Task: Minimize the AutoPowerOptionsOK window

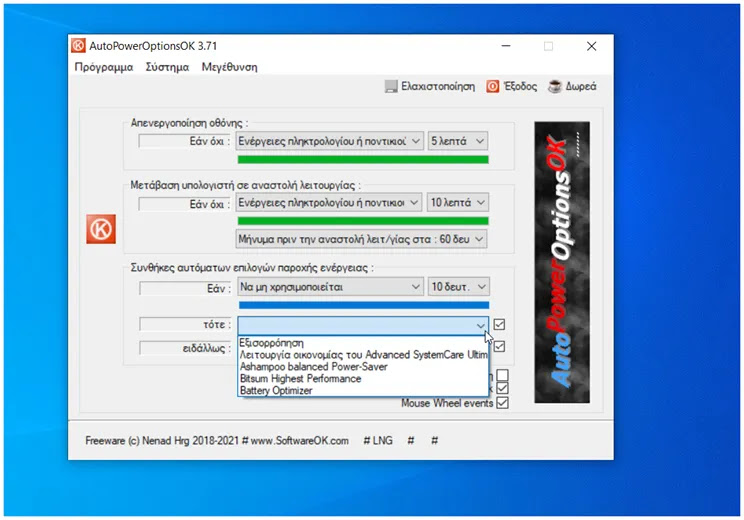Action: (506, 46)
